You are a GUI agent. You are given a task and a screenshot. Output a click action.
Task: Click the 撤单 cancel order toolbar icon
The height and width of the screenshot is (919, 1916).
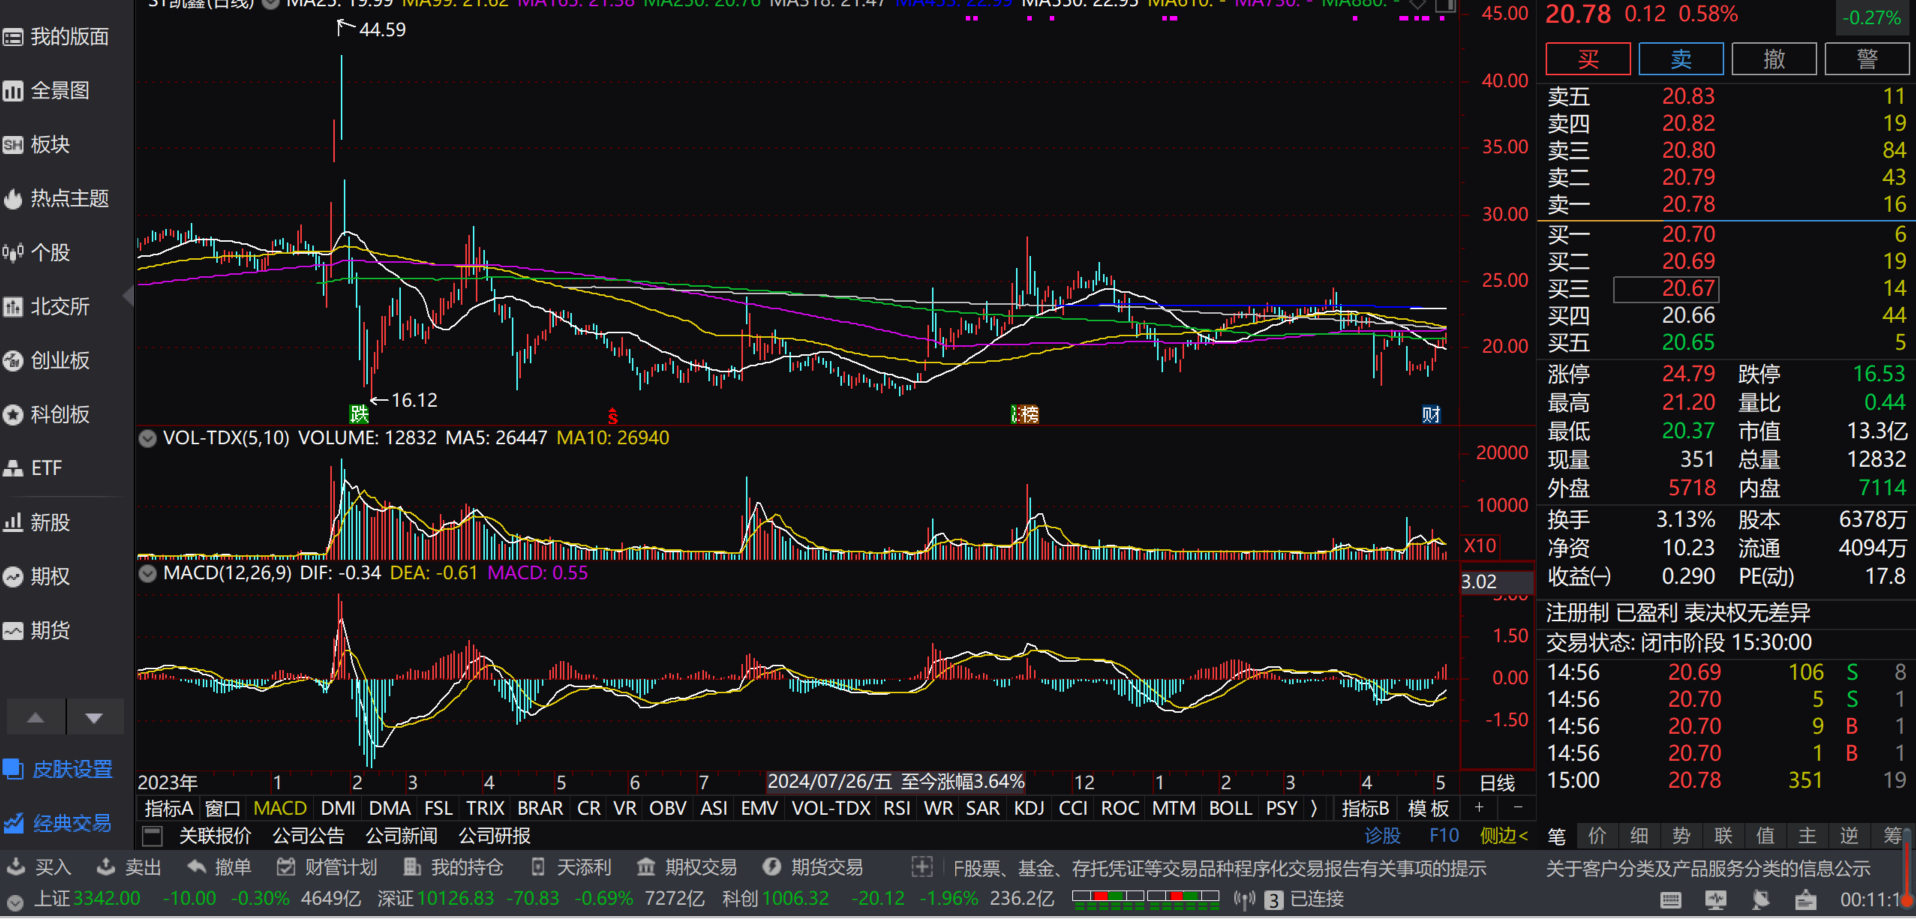(x=219, y=867)
